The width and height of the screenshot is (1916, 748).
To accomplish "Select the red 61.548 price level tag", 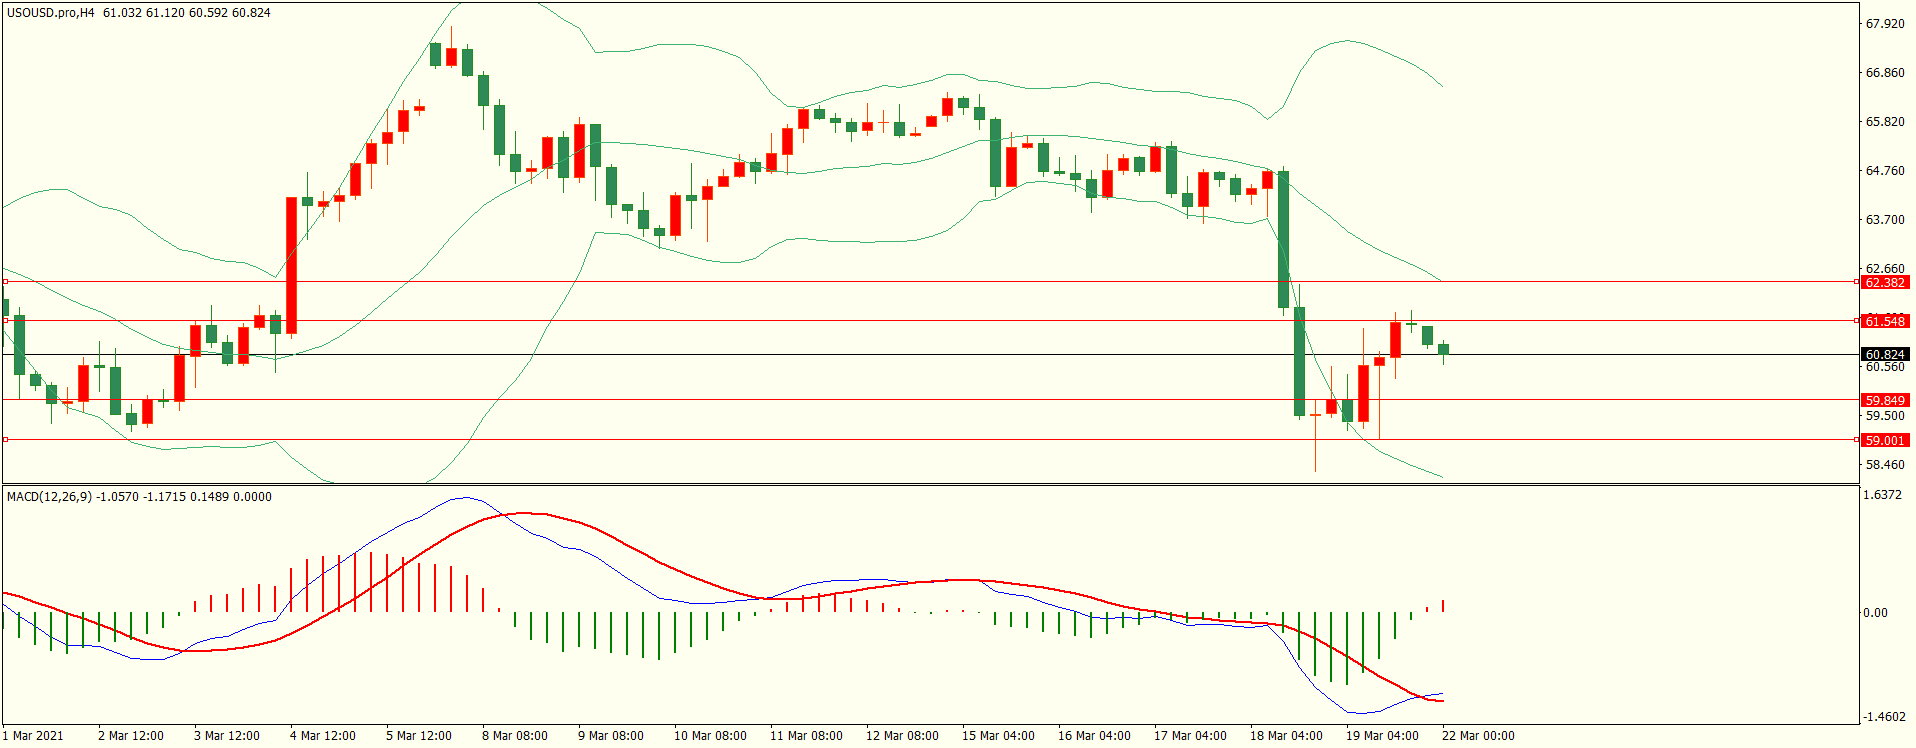I will point(1885,321).
